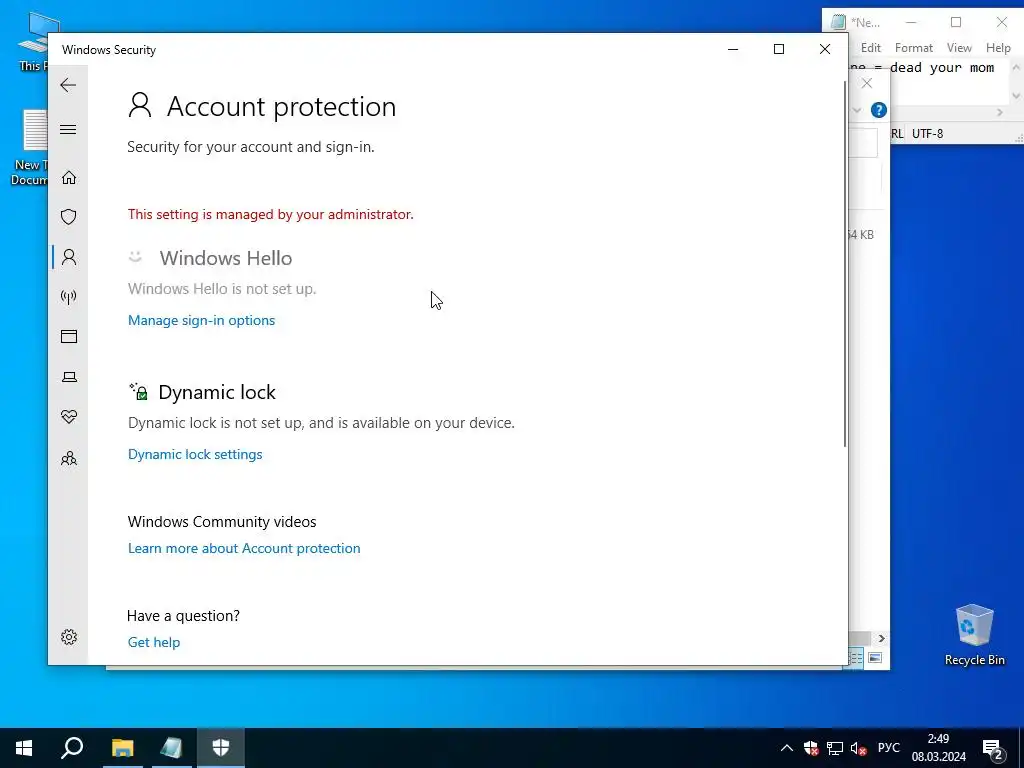Image resolution: width=1024 pixels, height=768 pixels.
Task: Open Family options icon in sidebar
Action: [x=69, y=458]
